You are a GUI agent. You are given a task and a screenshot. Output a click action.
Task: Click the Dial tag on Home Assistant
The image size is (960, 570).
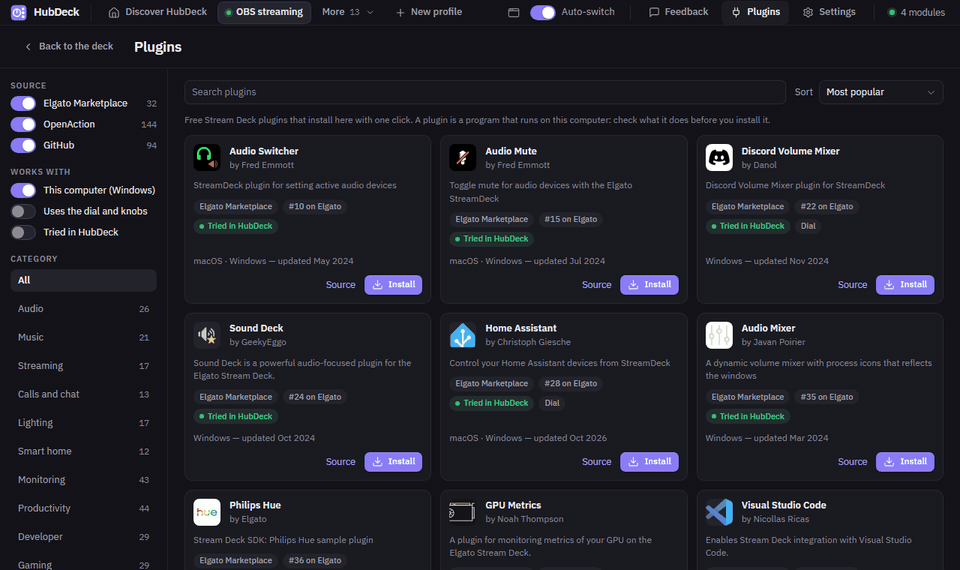point(552,403)
